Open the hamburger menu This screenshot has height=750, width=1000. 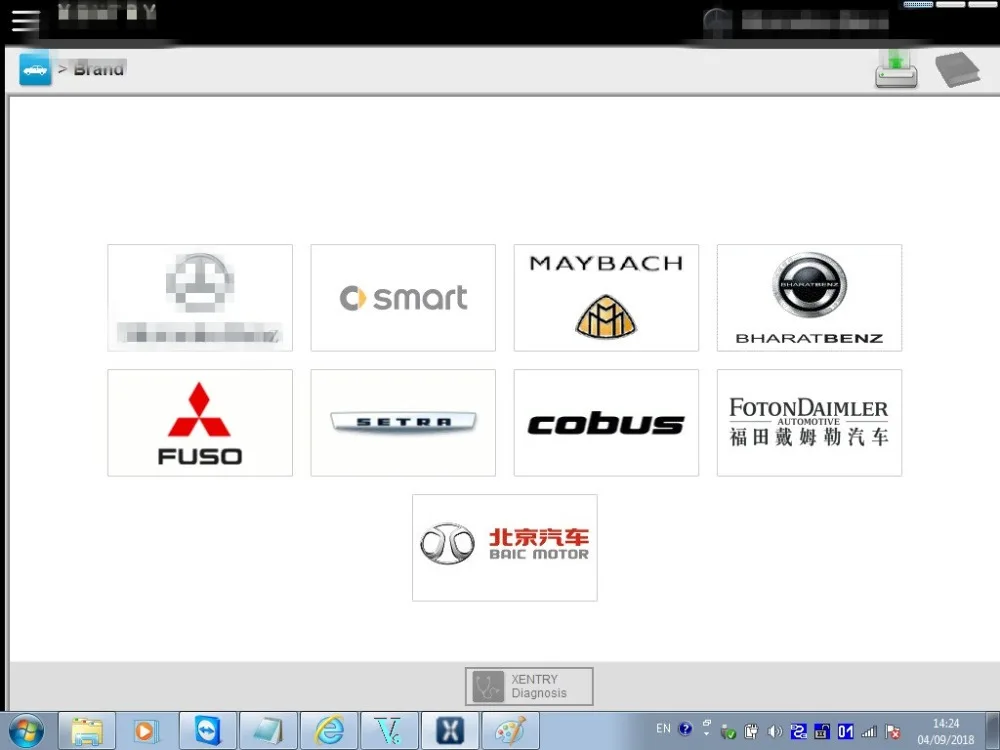click(x=26, y=21)
